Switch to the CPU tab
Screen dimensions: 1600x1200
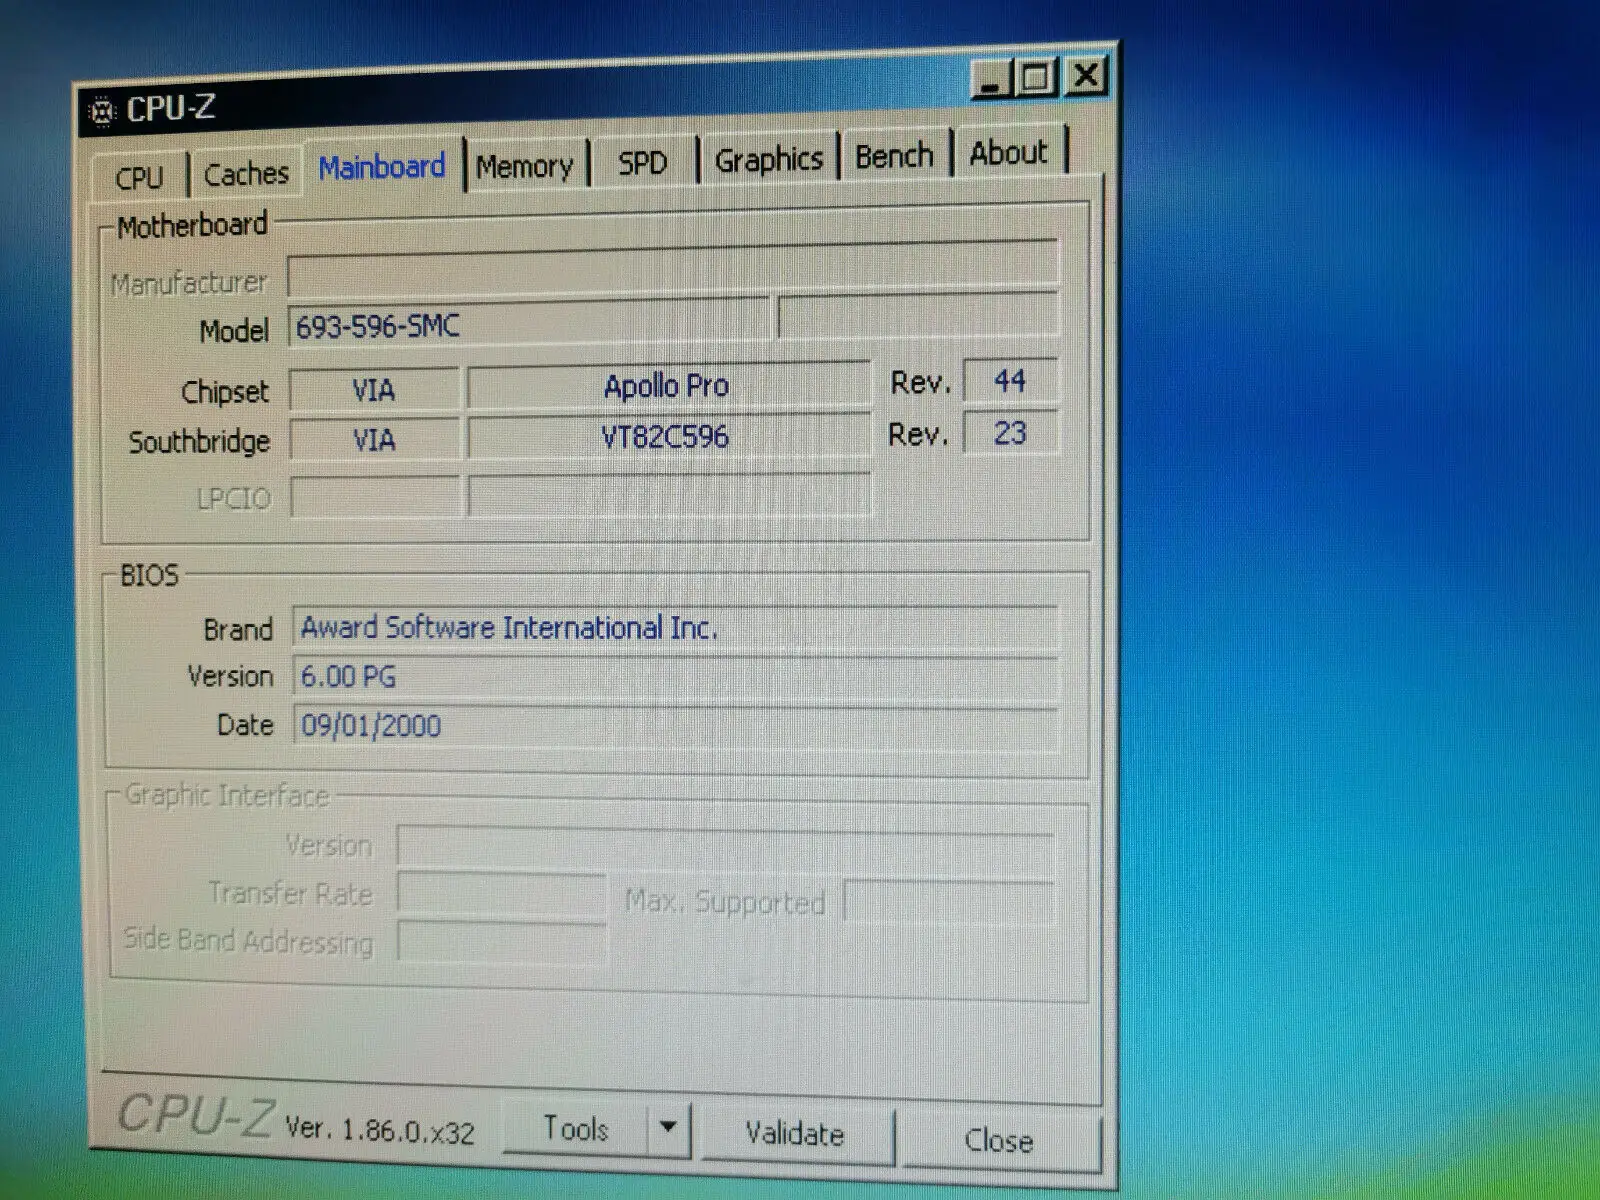point(139,177)
